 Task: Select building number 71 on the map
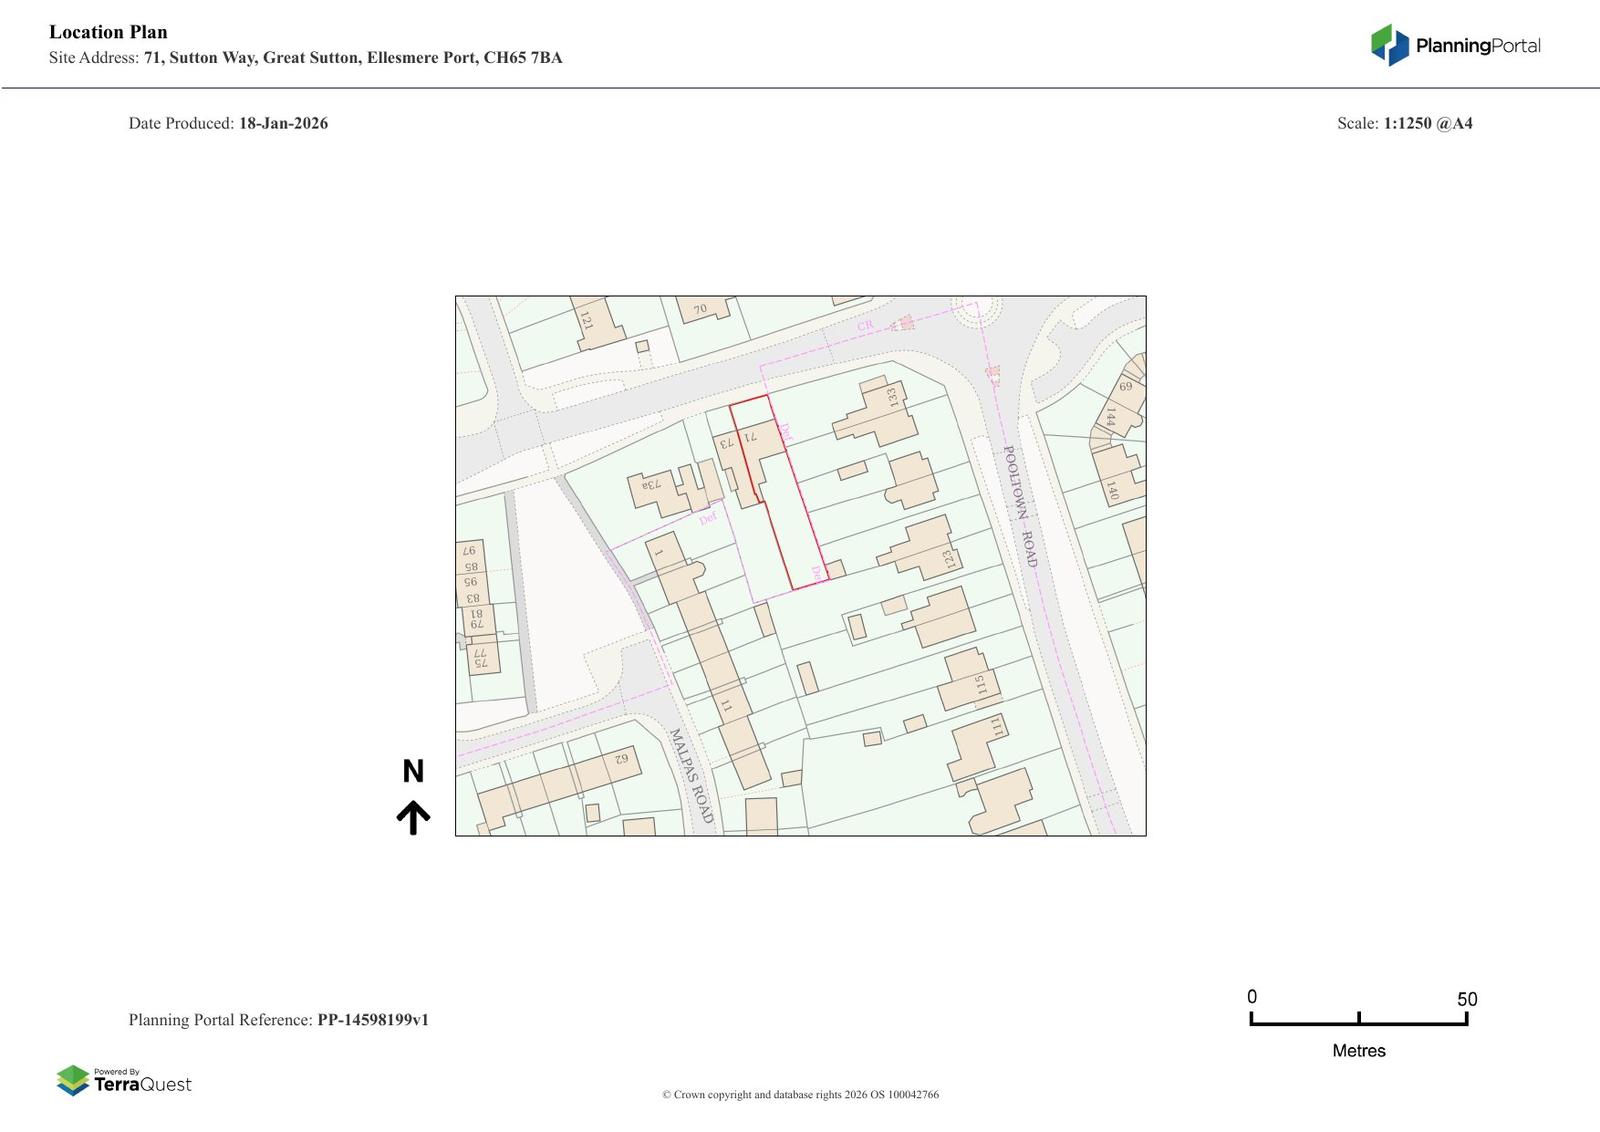click(x=752, y=437)
